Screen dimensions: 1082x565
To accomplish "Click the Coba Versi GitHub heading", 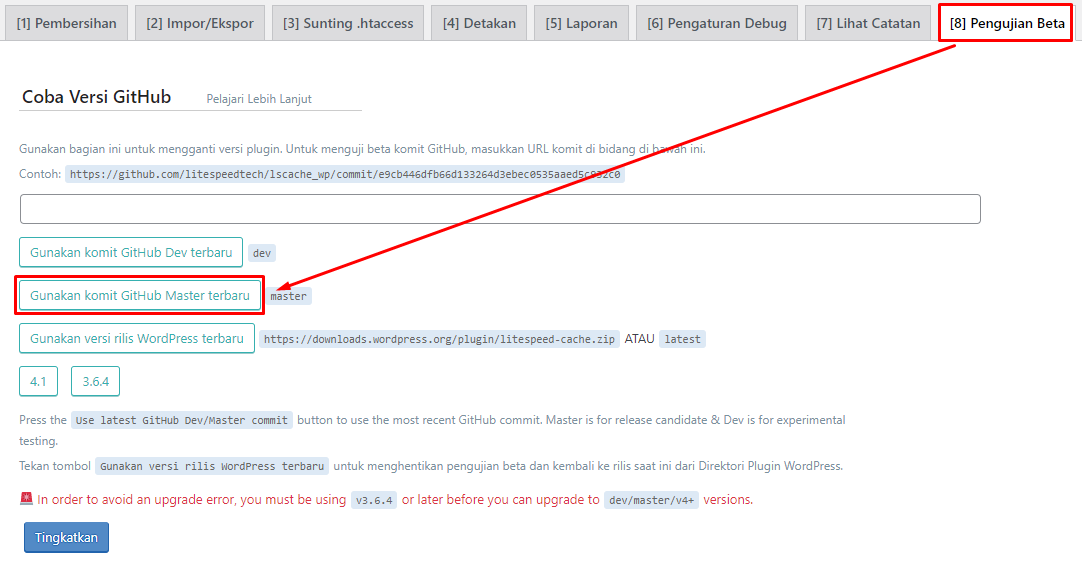I will 97,97.
